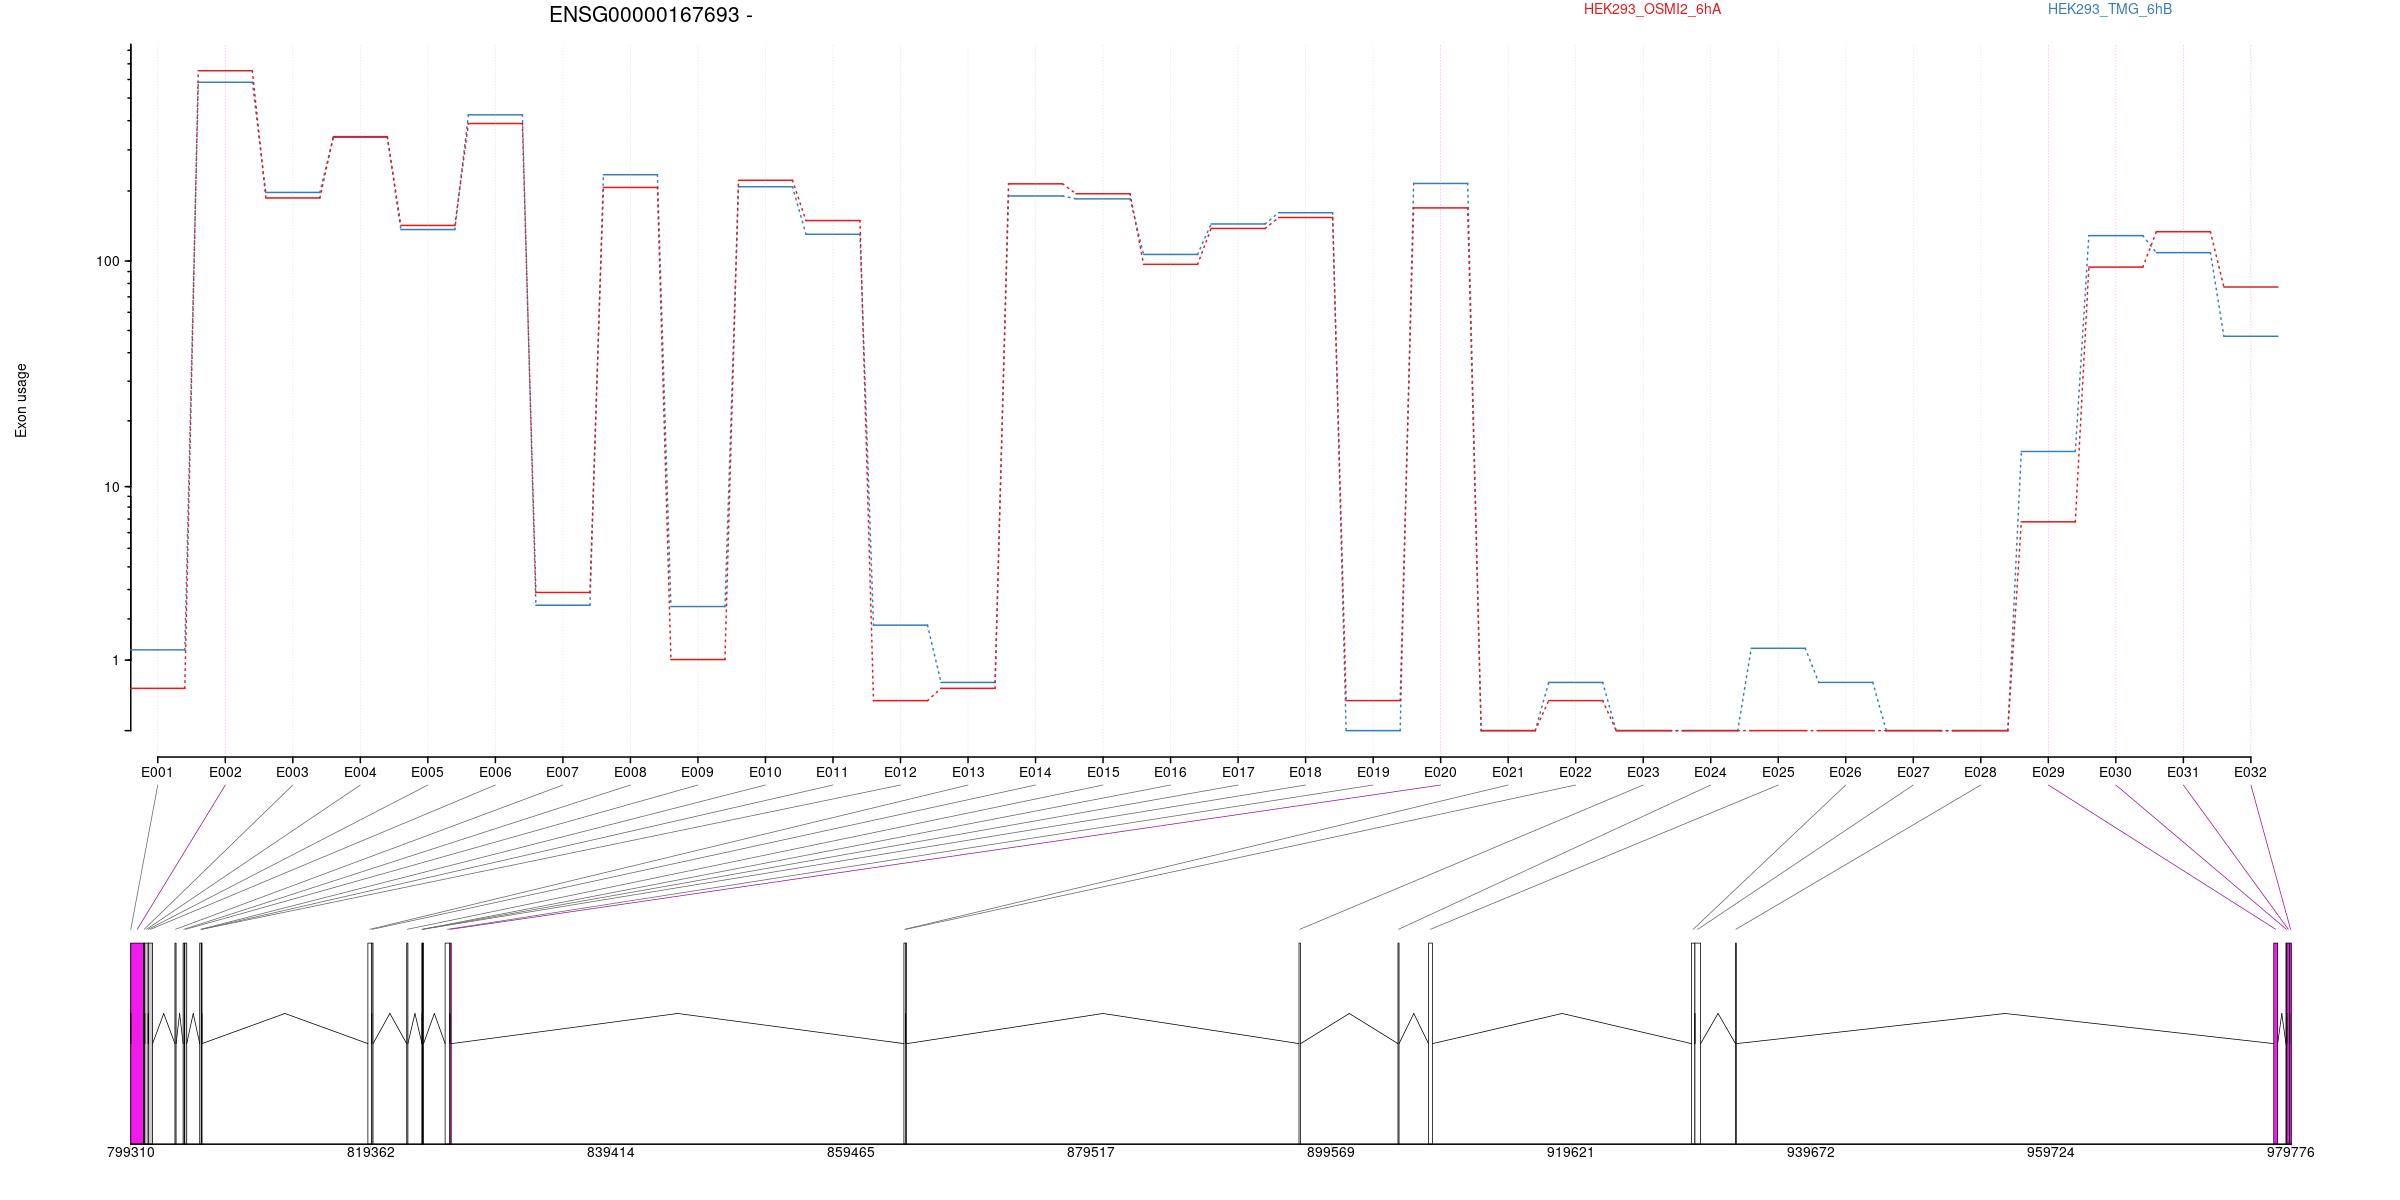Select the HEK293_OSMI2_6hA legend label

tap(1652, 9)
